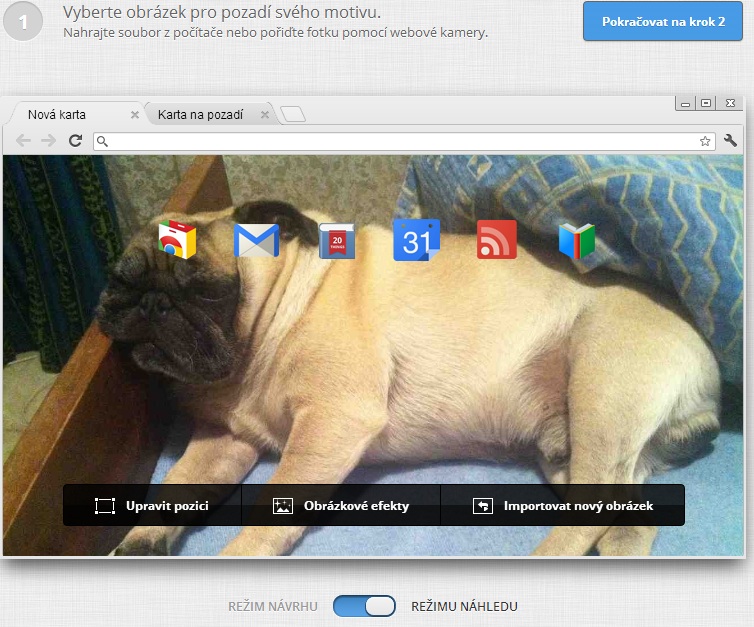The image size is (754, 627).
Task: Minimize the mock browser window
Action: [686, 103]
